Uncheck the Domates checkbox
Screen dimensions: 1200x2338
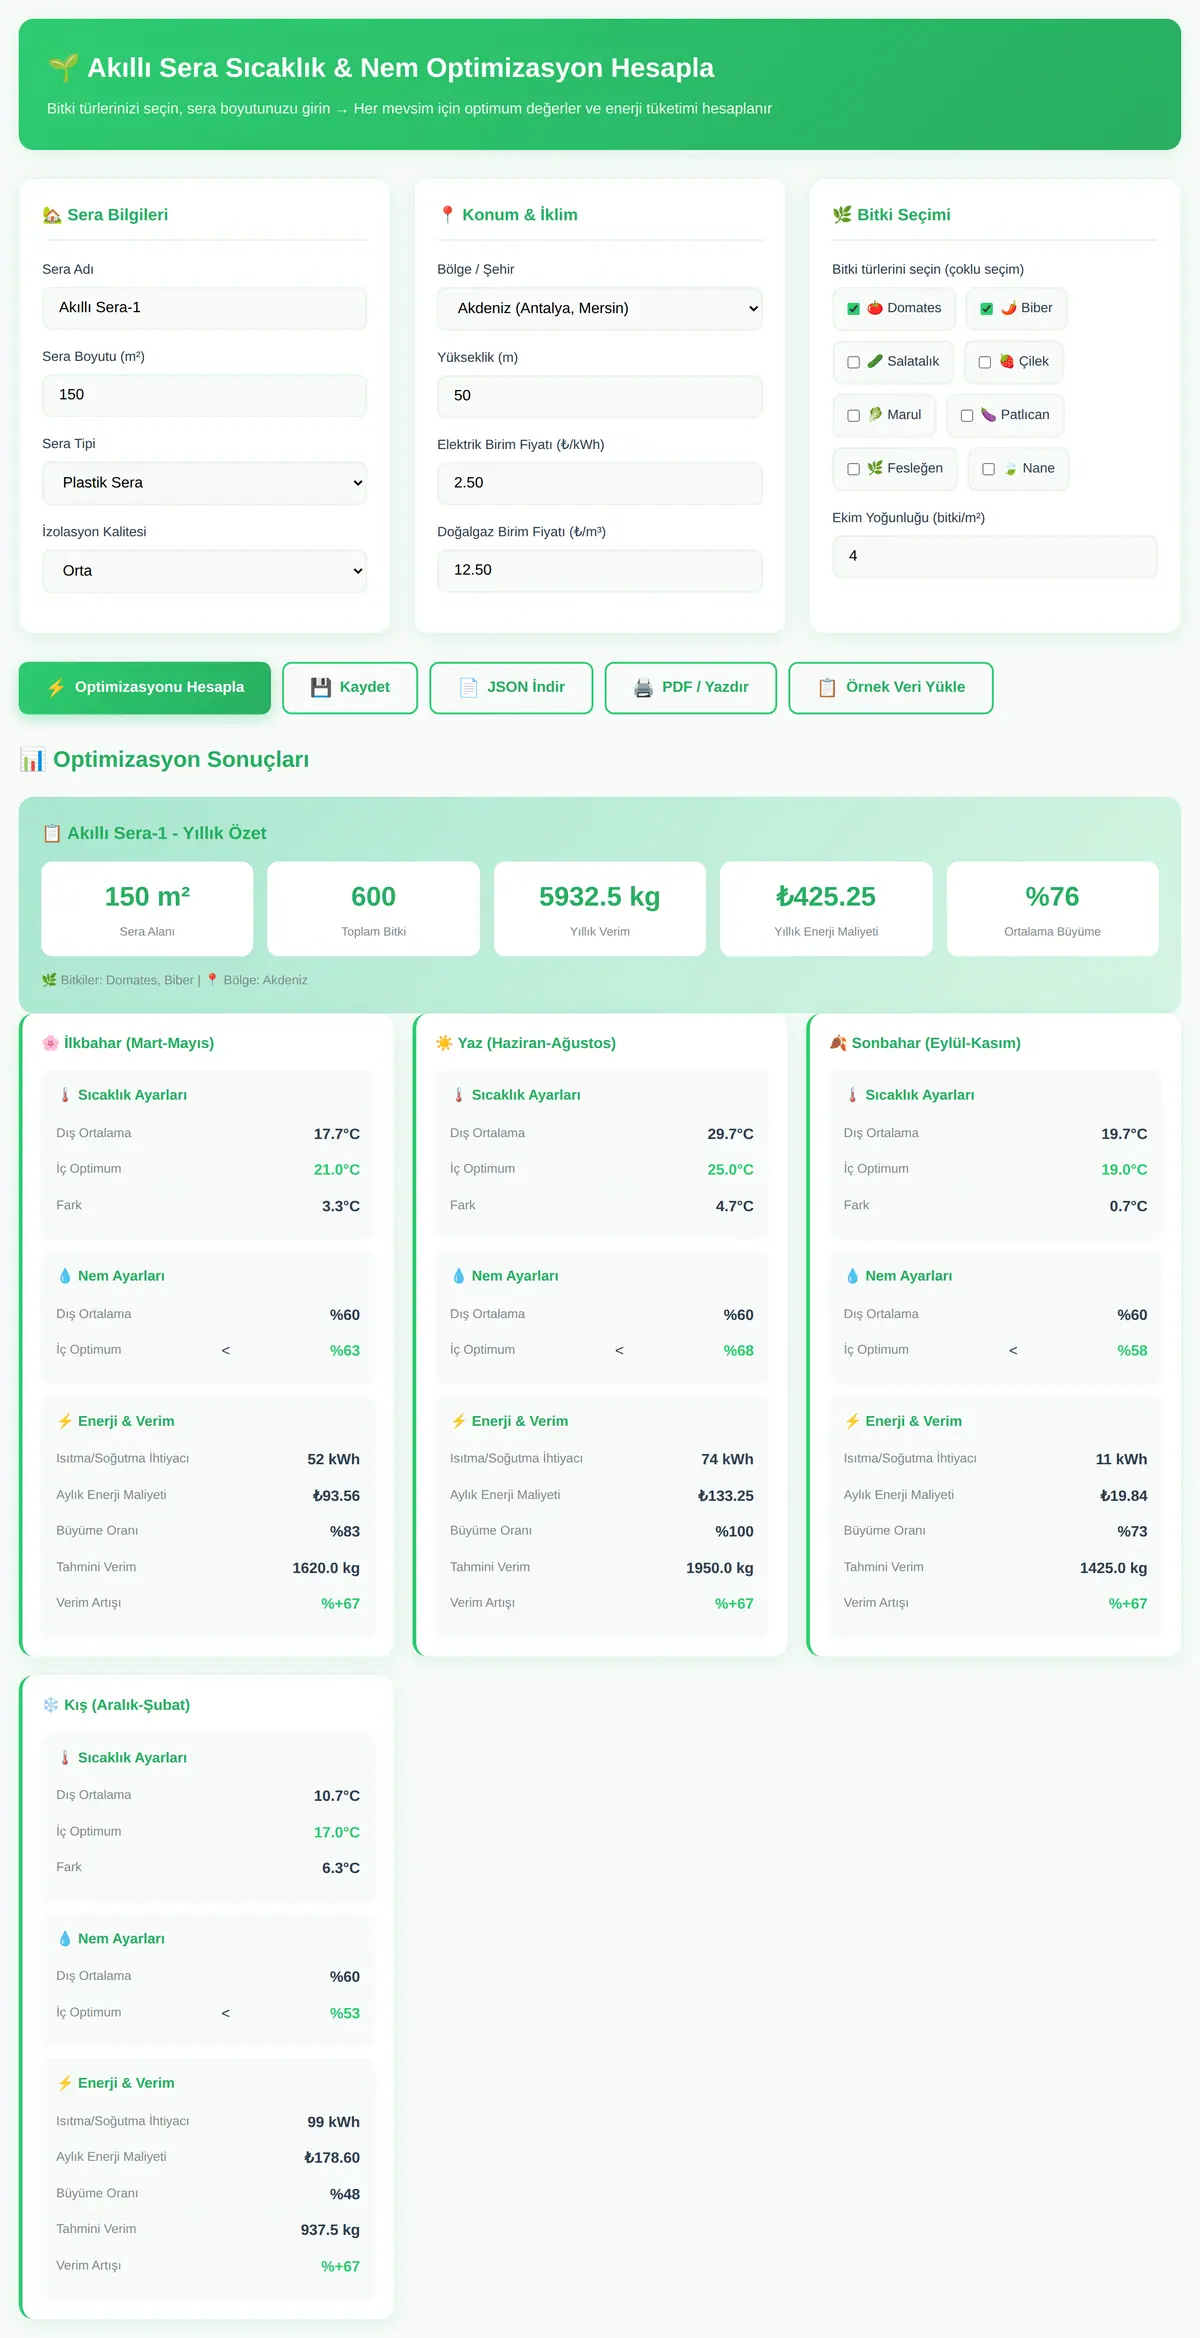(853, 309)
